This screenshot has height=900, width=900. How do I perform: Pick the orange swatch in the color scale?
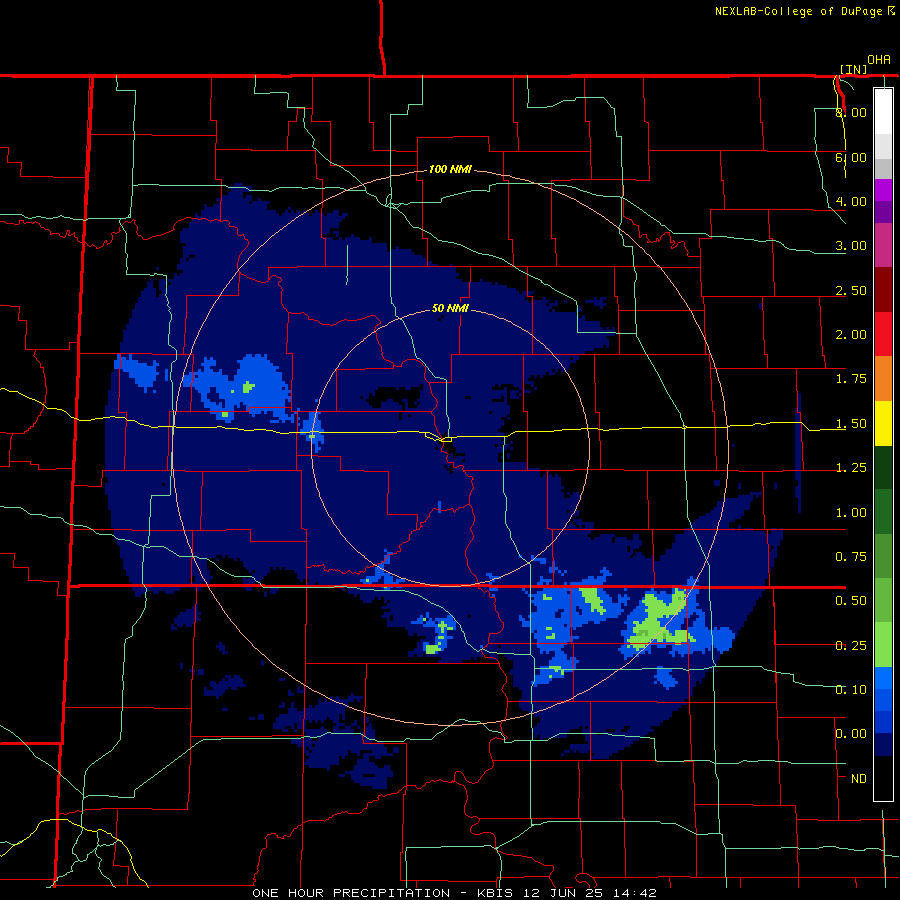pyautogui.click(x=883, y=379)
